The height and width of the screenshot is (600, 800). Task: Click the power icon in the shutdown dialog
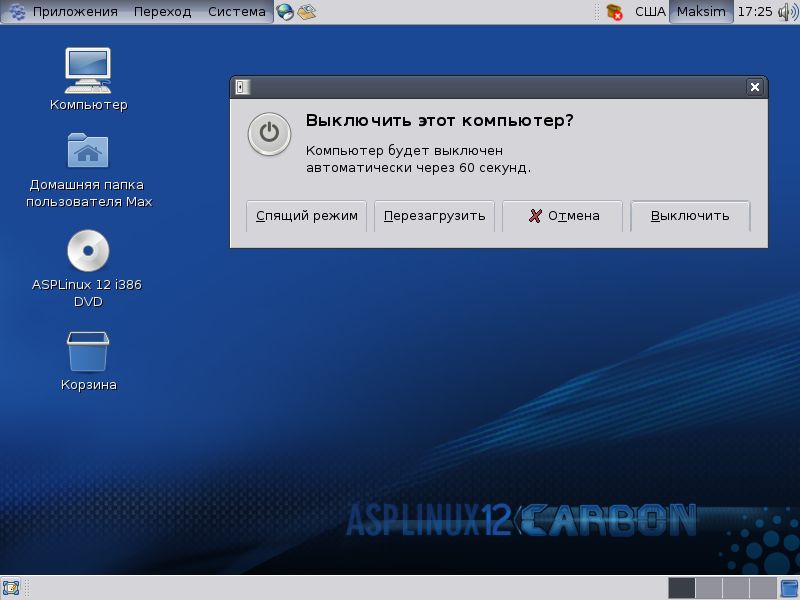click(x=269, y=134)
